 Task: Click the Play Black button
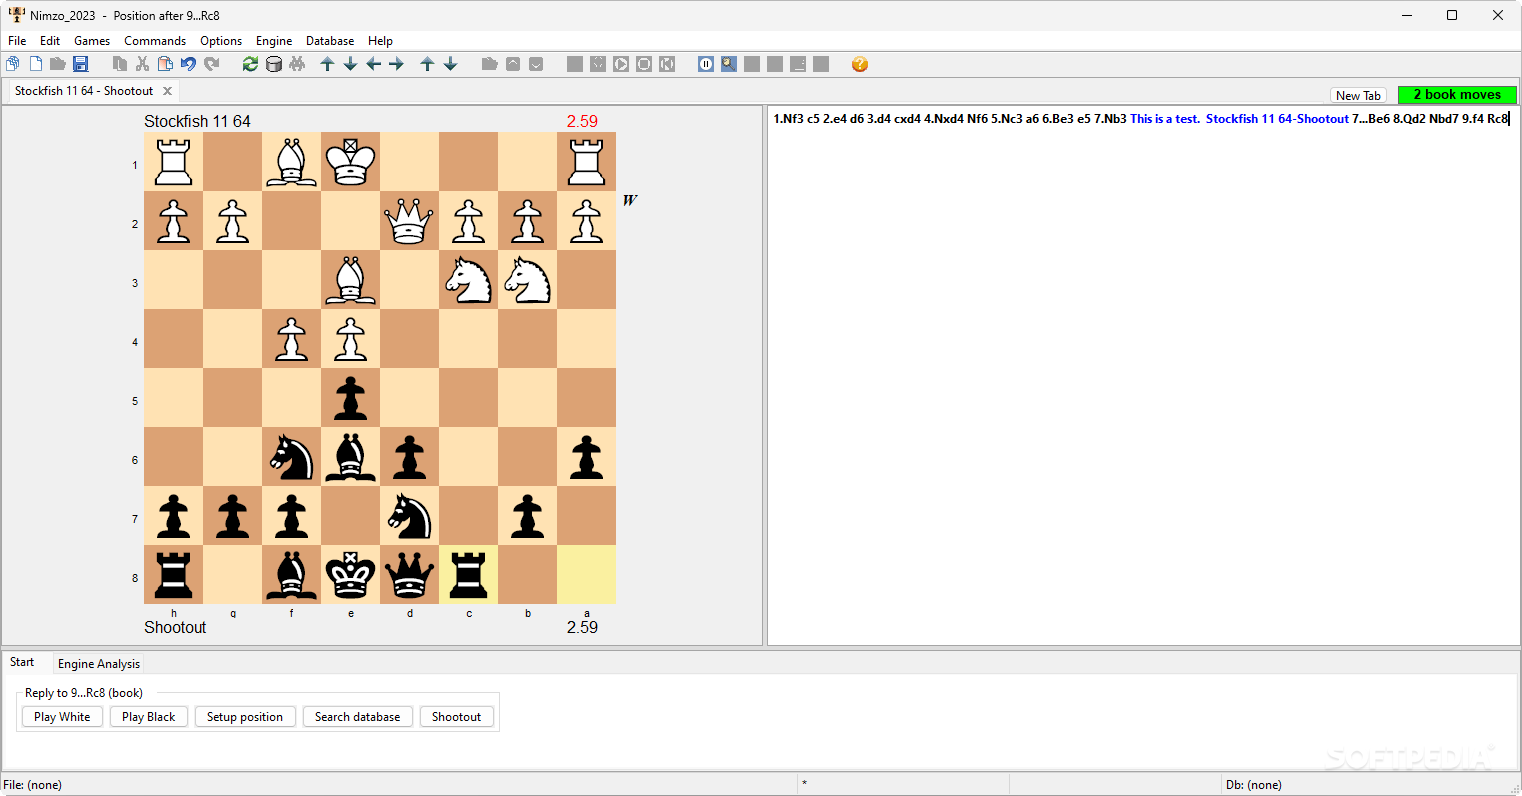click(148, 717)
